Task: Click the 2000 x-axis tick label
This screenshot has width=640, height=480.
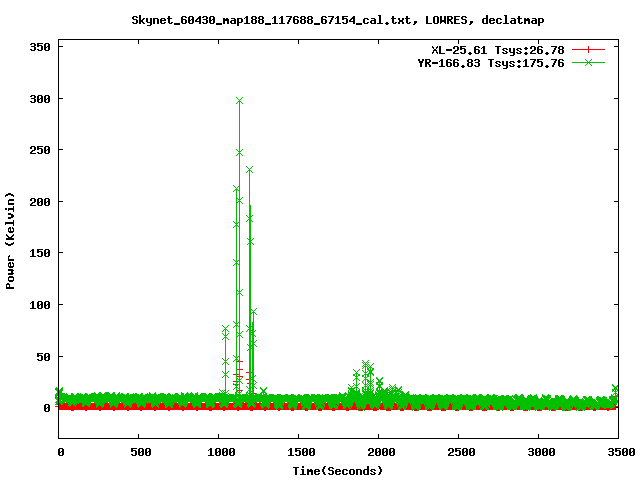Action: pyautogui.click(x=381, y=452)
